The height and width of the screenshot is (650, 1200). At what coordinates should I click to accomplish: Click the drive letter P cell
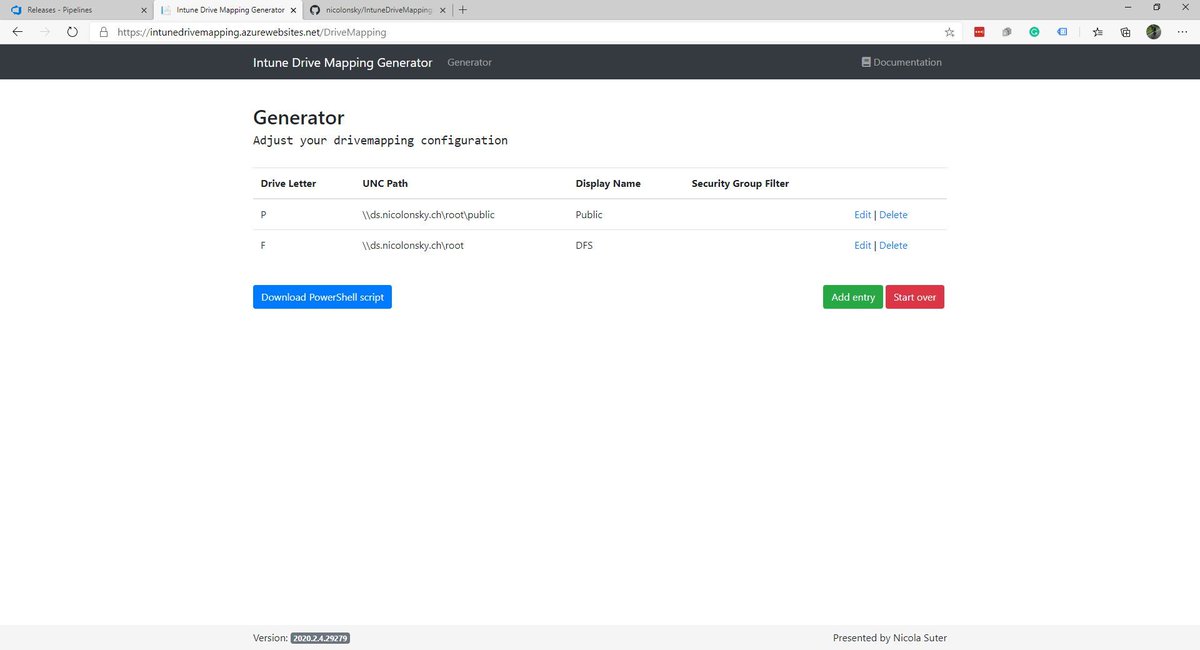(264, 215)
